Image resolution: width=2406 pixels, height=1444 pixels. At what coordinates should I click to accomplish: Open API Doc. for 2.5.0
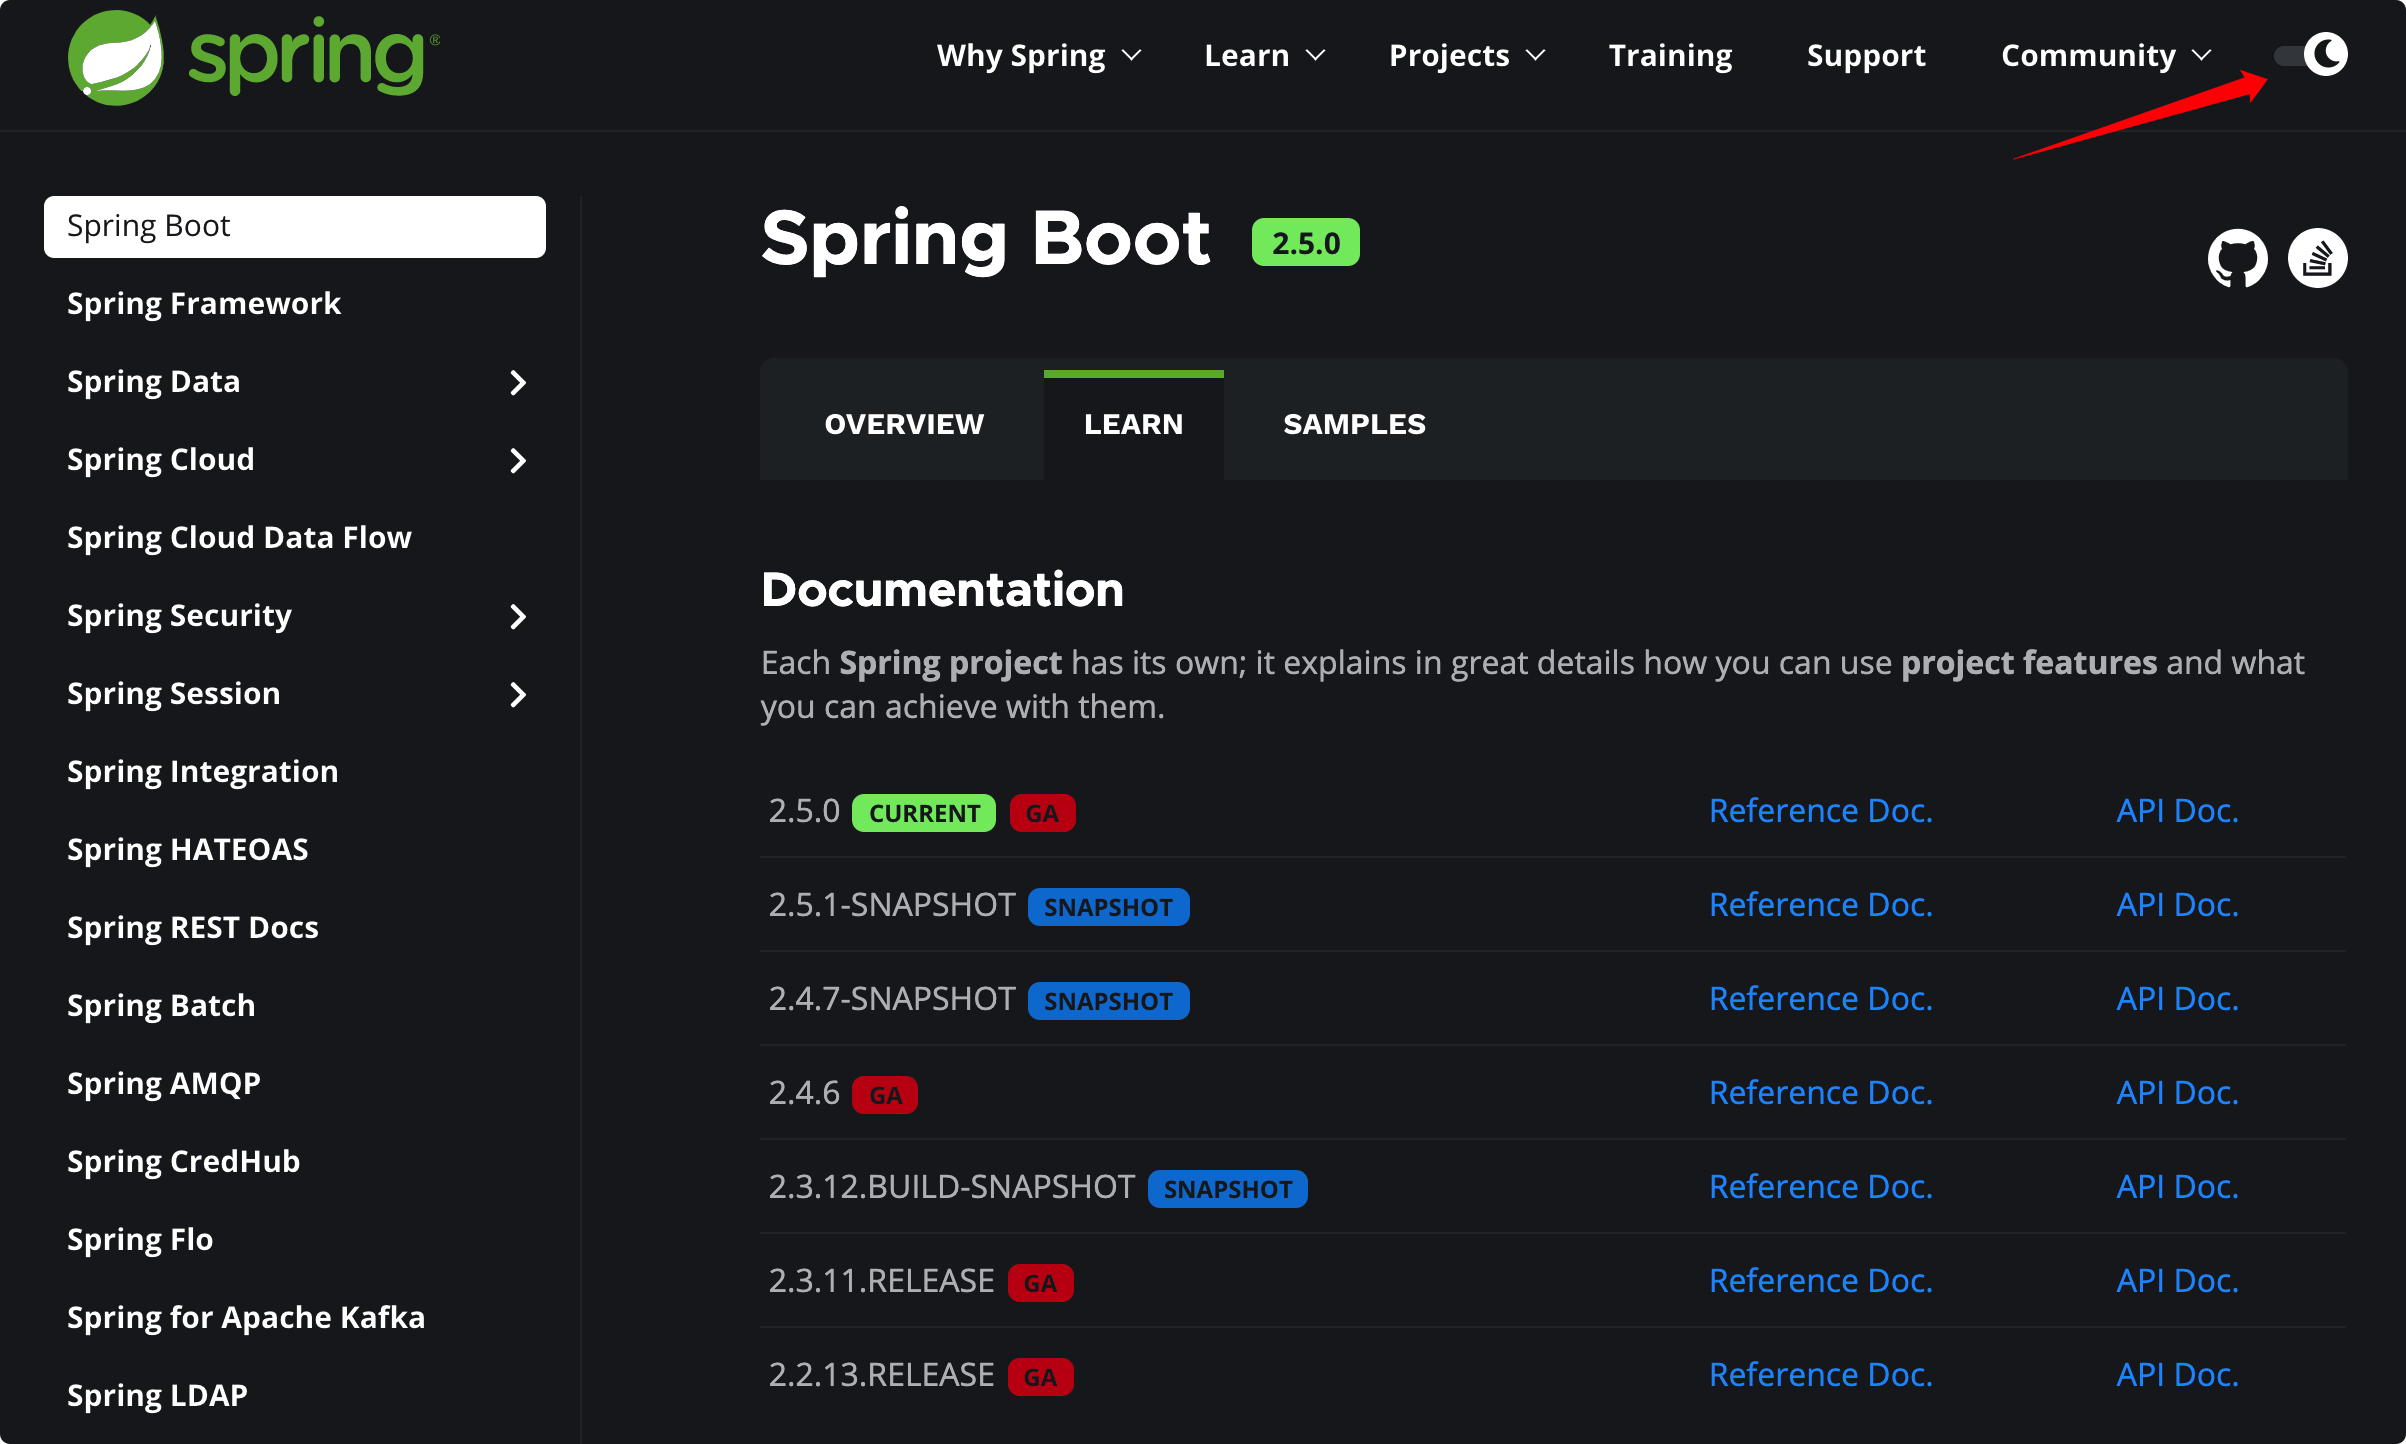[x=2177, y=810]
